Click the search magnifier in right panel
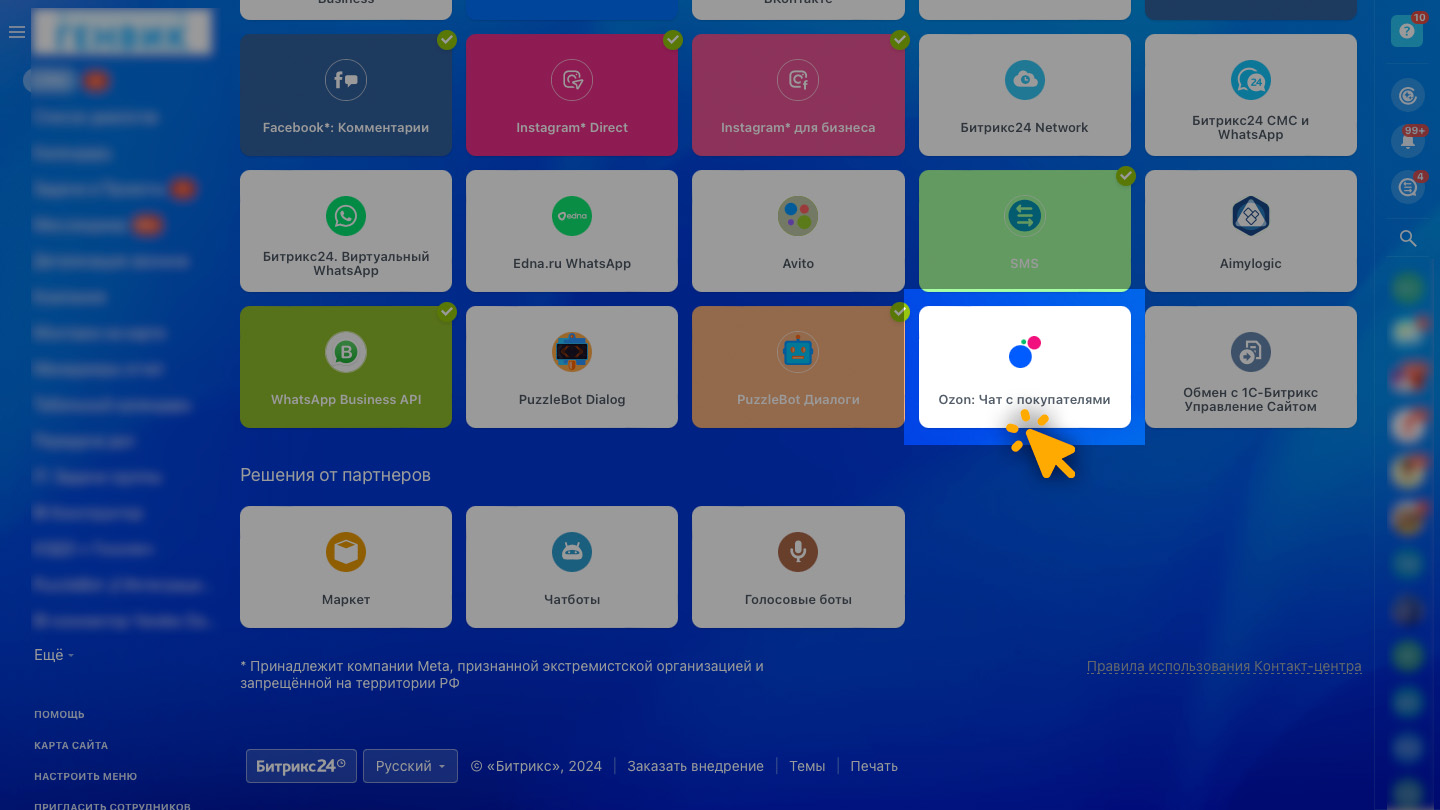The height and width of the screenshot is (810, 1440). (x=1408, y=238)
